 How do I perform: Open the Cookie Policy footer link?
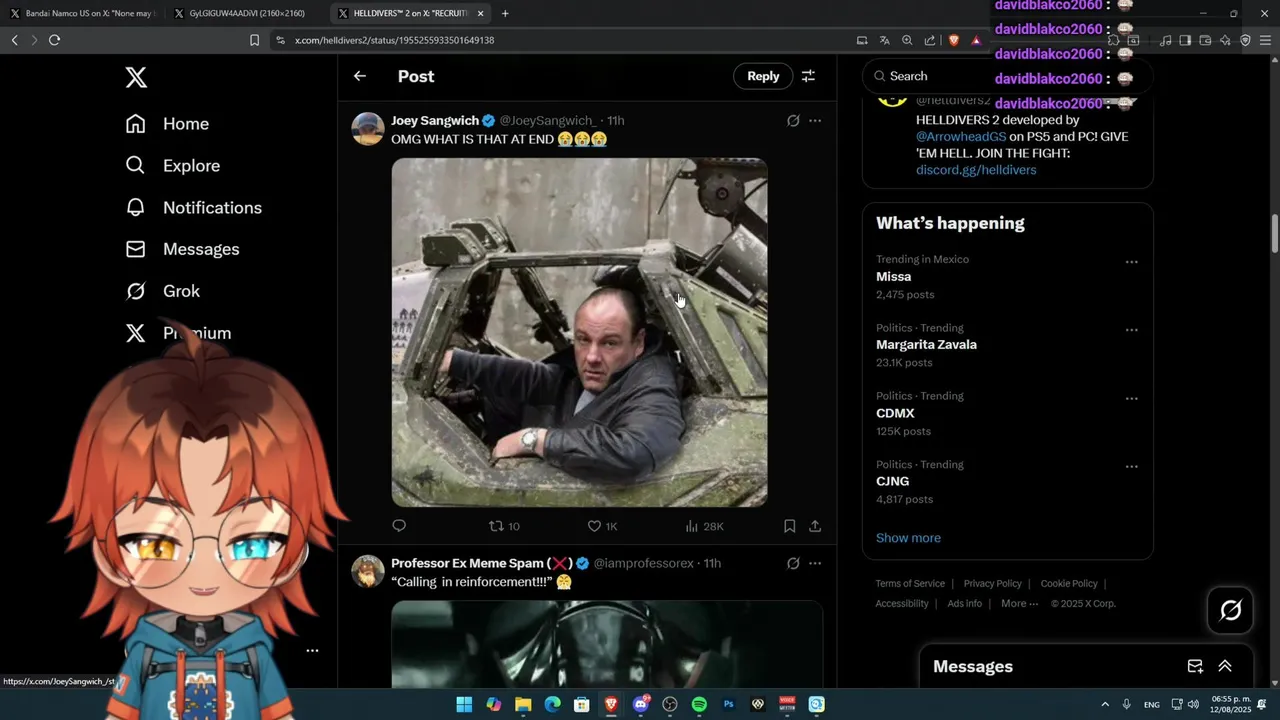[x=1069, y=584]
